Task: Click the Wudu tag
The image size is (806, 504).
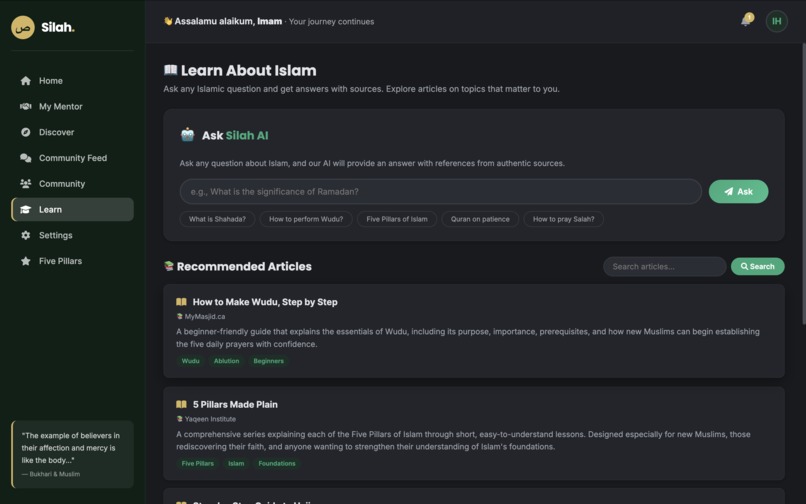Action: click(190, 361)
